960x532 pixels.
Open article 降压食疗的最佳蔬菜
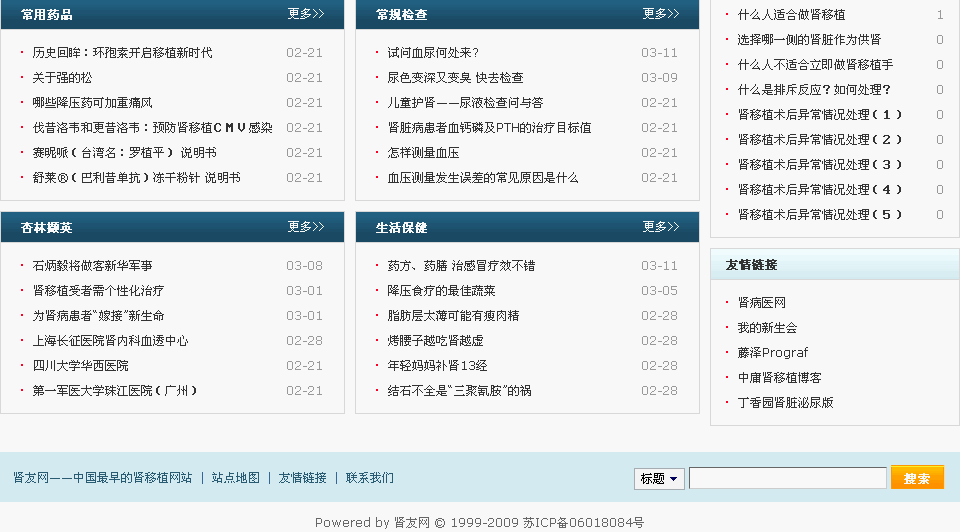click(441, 291)
